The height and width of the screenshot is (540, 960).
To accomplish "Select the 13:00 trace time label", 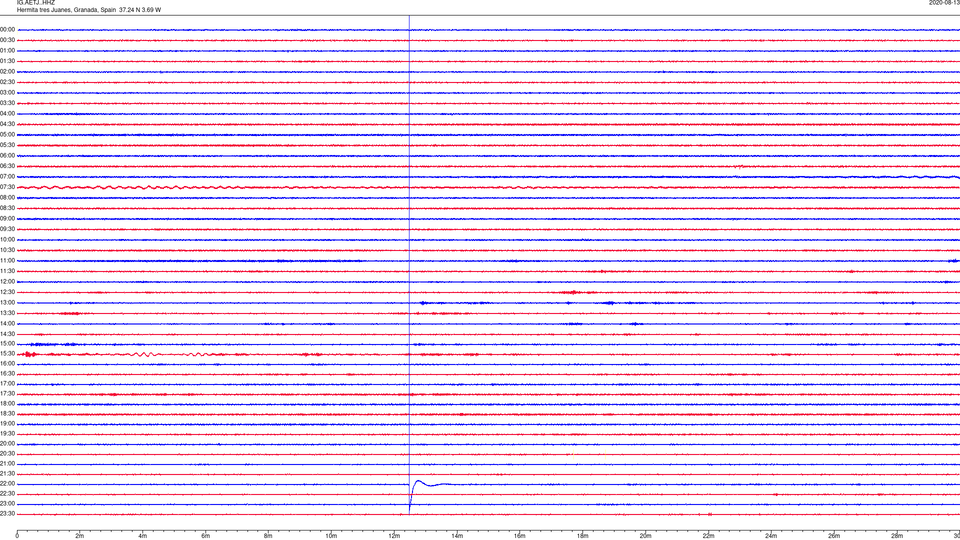I will 7,303.
